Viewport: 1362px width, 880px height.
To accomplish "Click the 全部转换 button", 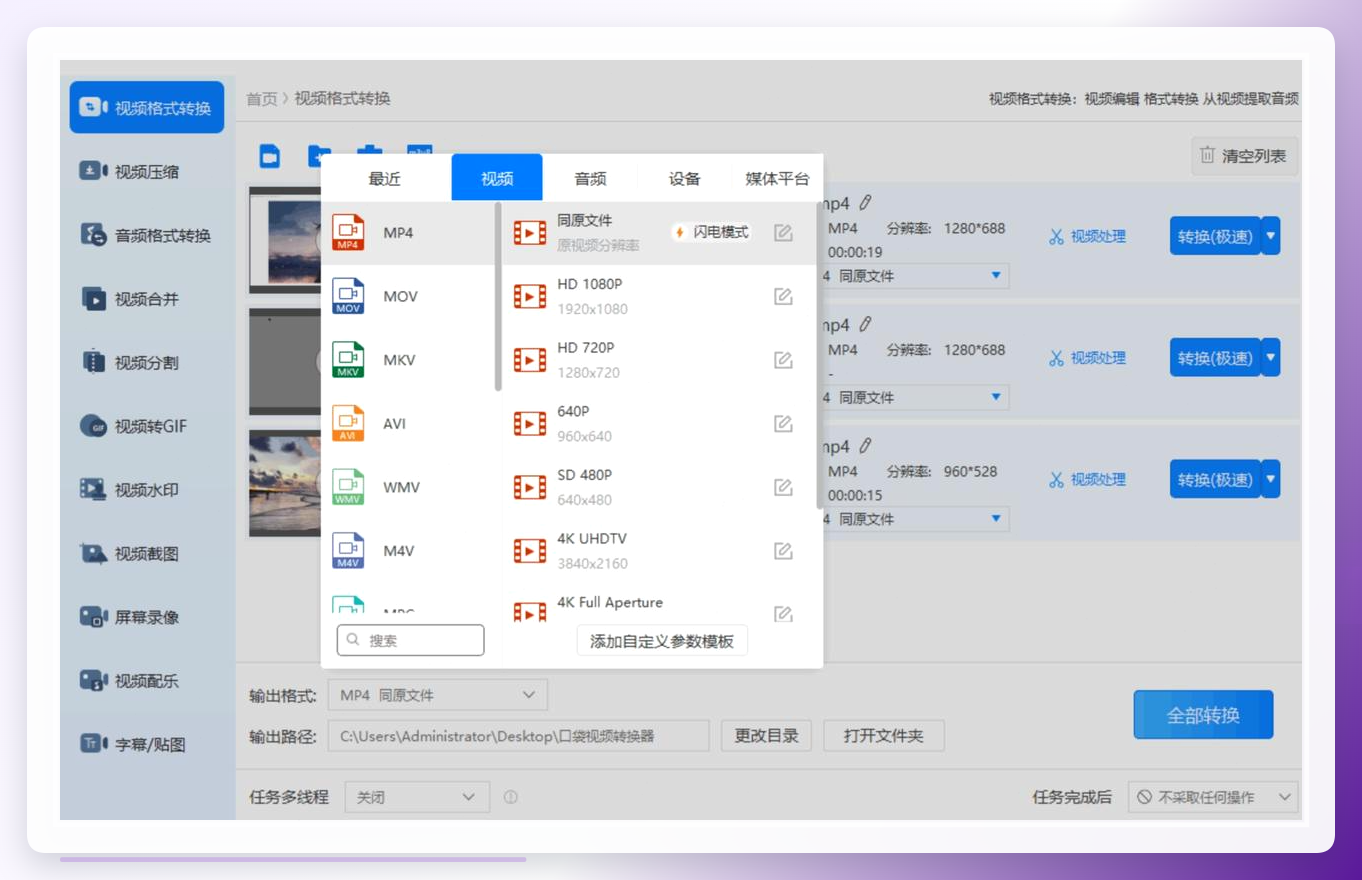I will [1203, 715].
